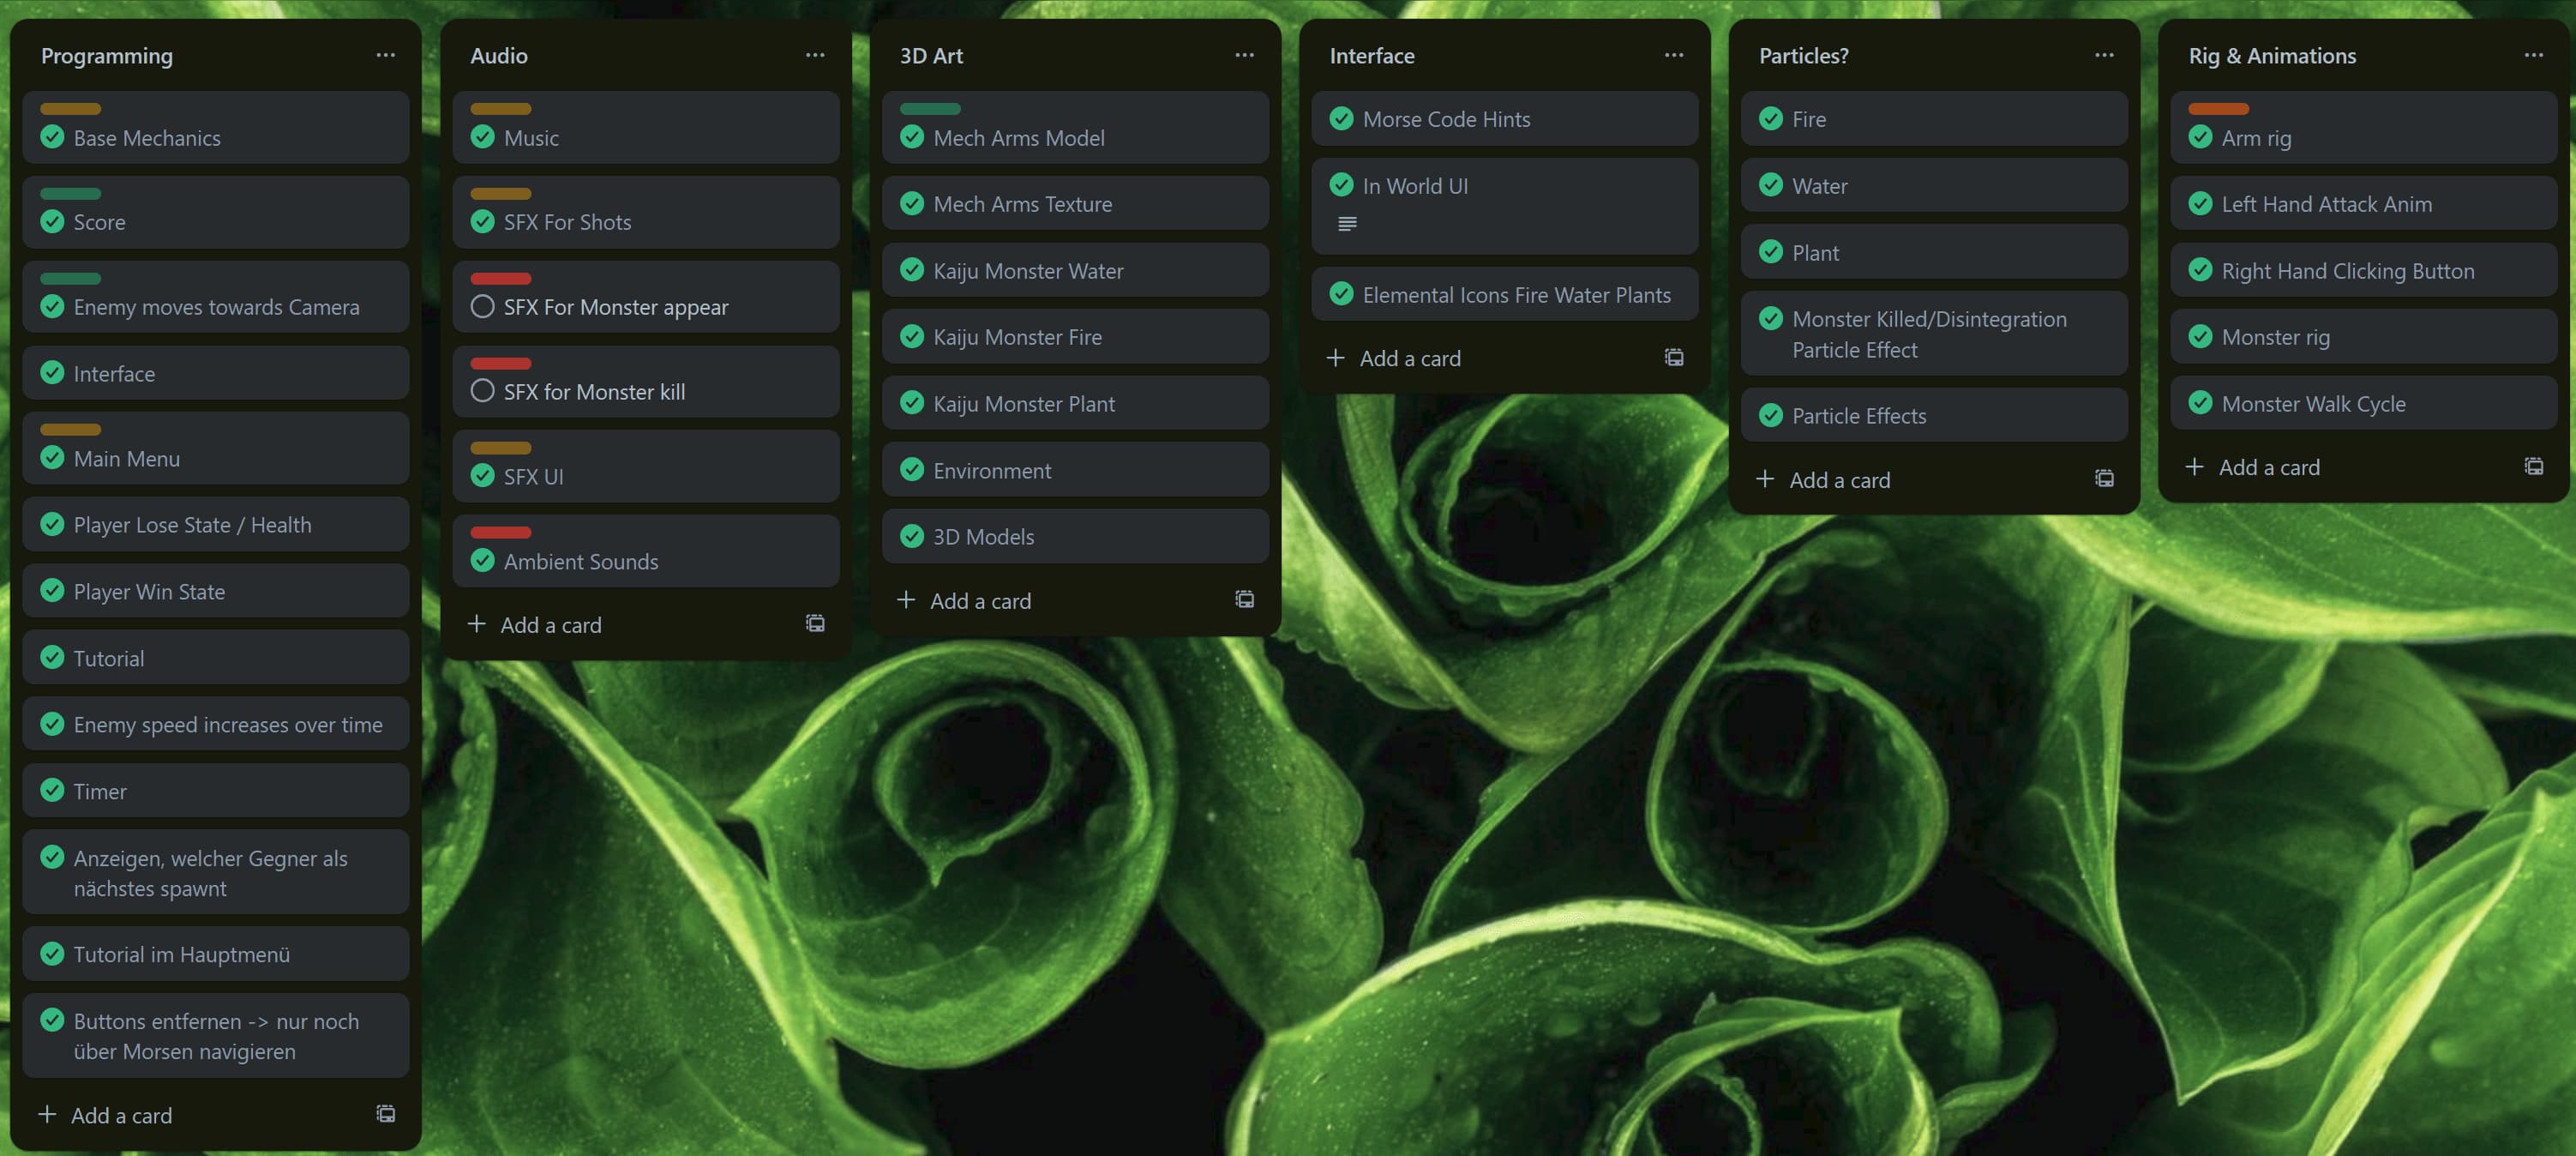Image resolution: width=2576 pixels, height=1156 pixels.
Task: Open Buttons entfernen nur noch über Morsen card
Action: point(215,1035)
